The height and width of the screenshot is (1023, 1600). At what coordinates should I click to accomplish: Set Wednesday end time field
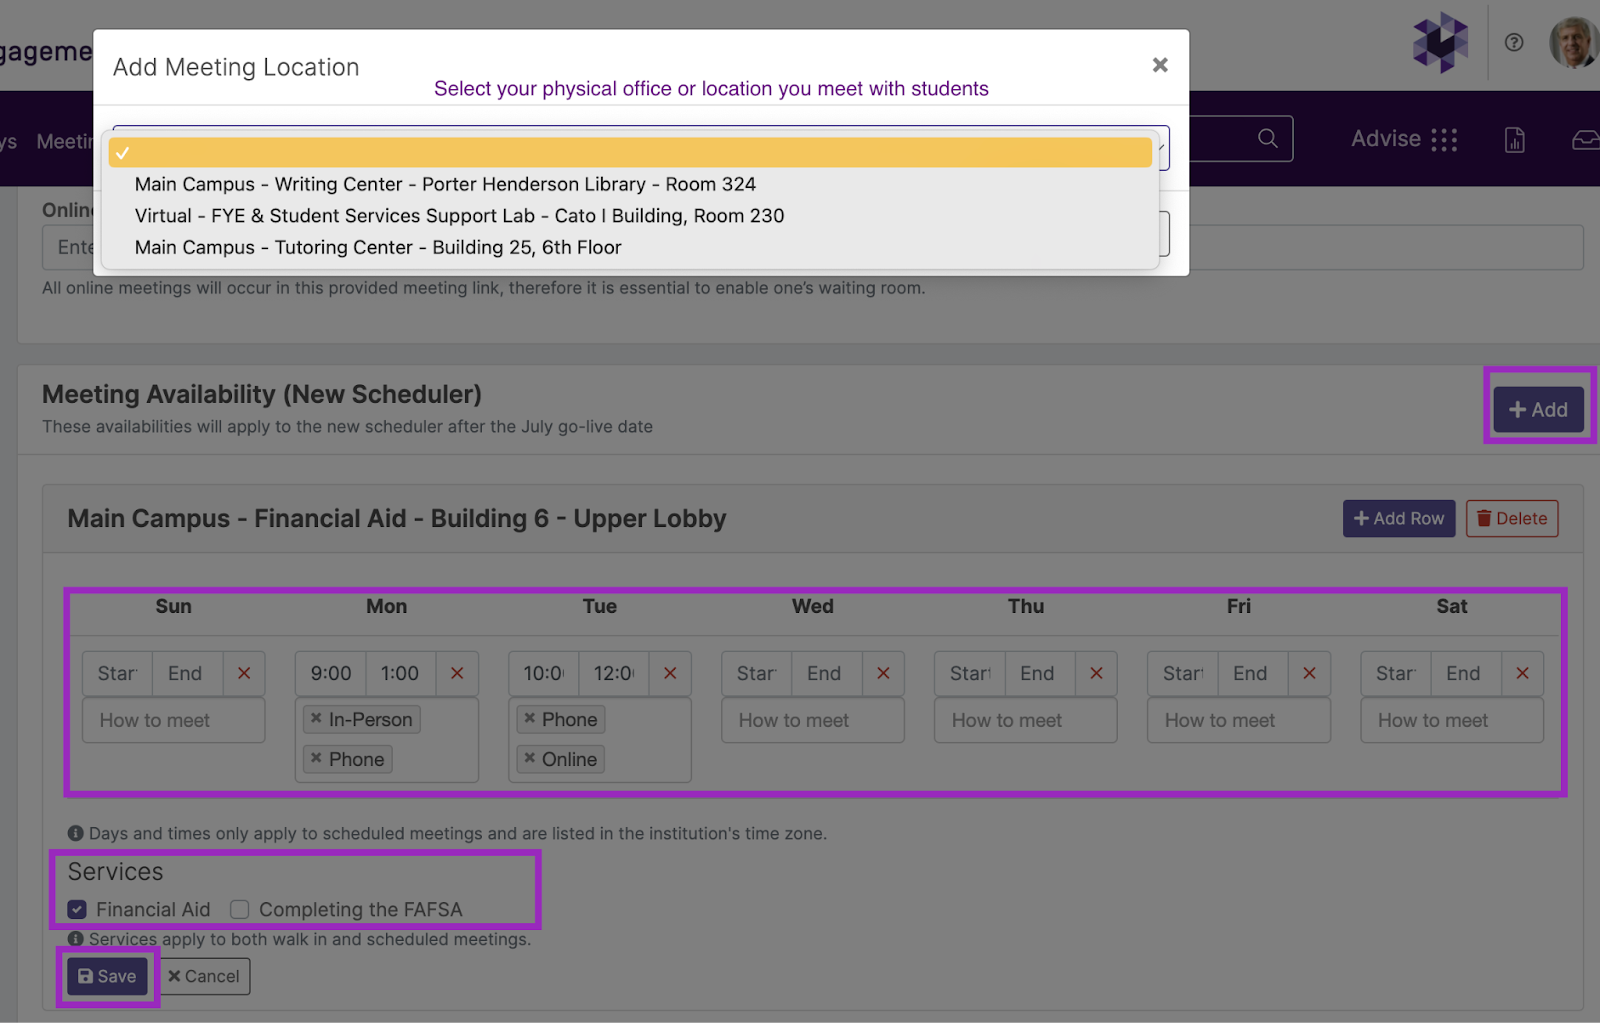826,673
